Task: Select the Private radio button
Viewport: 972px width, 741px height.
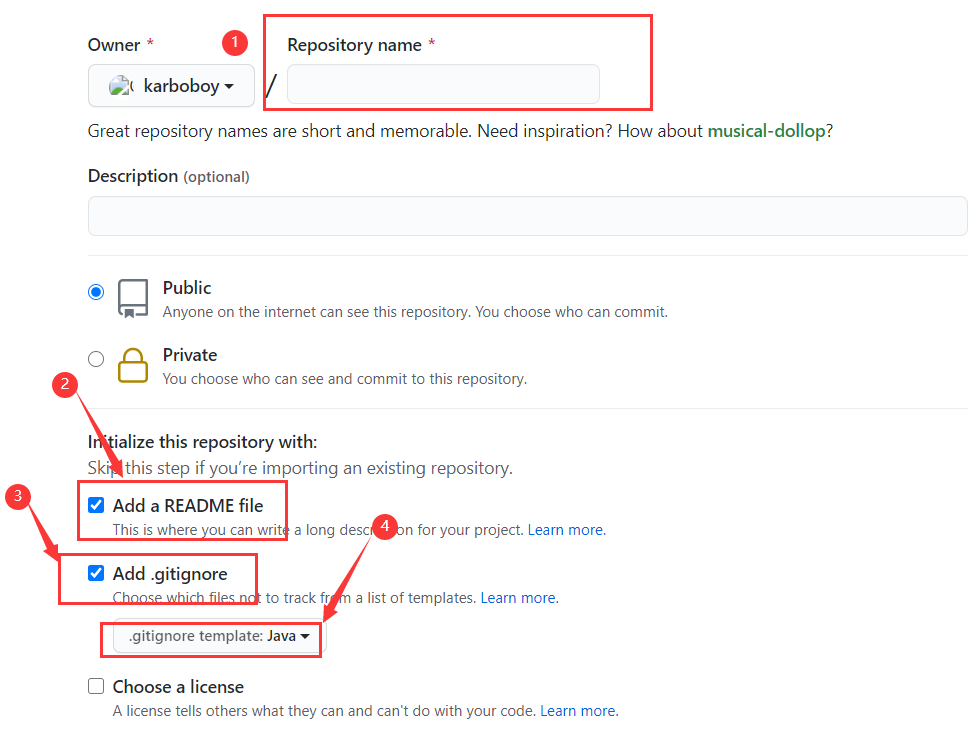Action: click(x=96, y=358)
